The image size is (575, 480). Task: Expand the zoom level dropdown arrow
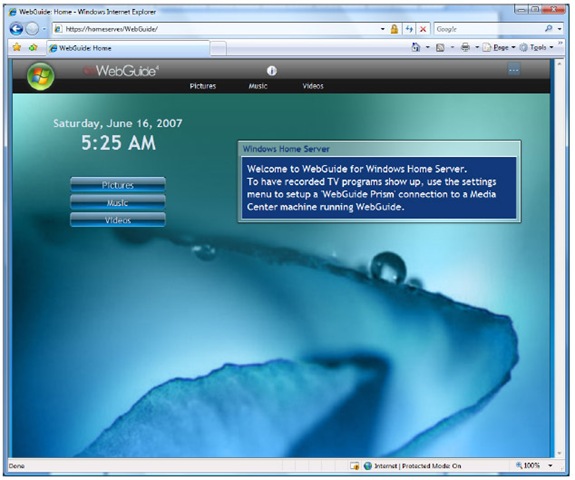[x=550, y=466]
